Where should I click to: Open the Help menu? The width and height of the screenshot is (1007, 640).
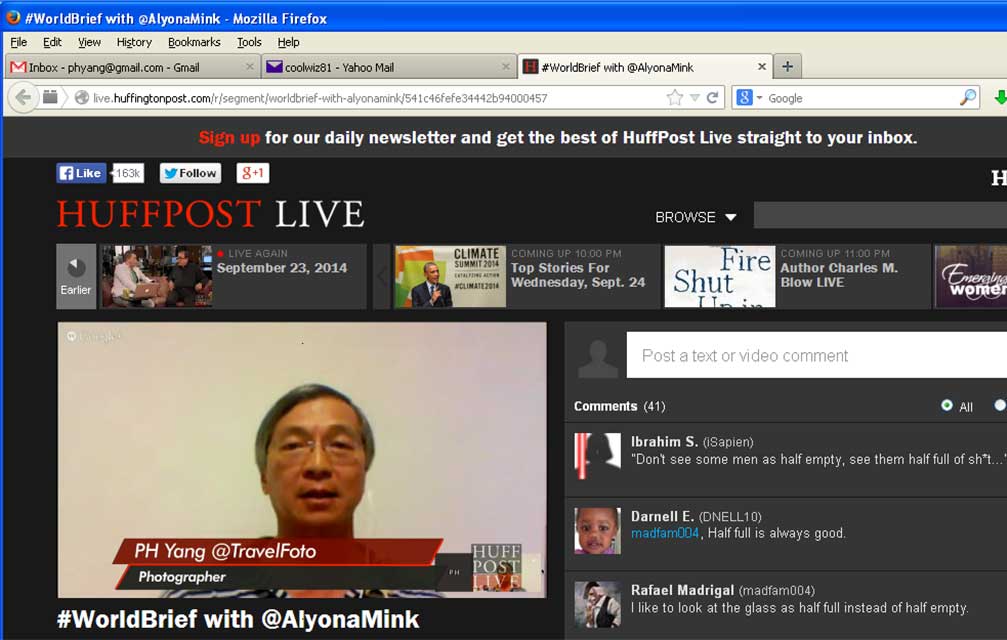(288, 42)
